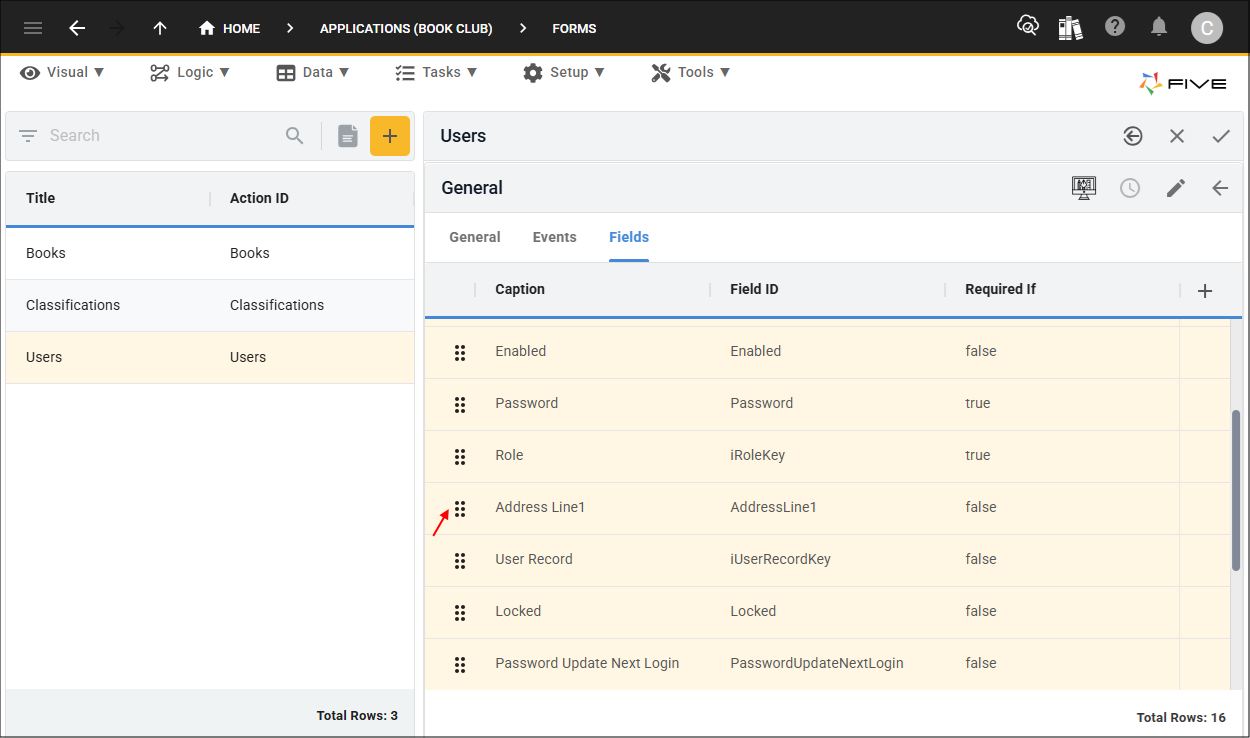Click the history clock icon
The width and height of the screenshot is (1250, 738).
pyautogui.click(x=1130, y=188)
